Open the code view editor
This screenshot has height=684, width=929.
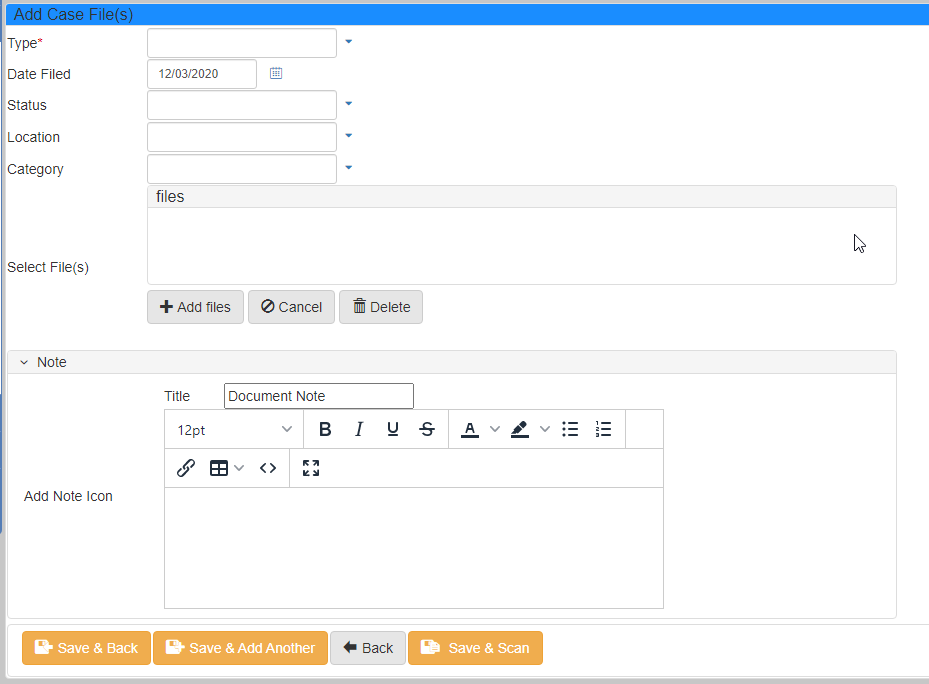268,467
